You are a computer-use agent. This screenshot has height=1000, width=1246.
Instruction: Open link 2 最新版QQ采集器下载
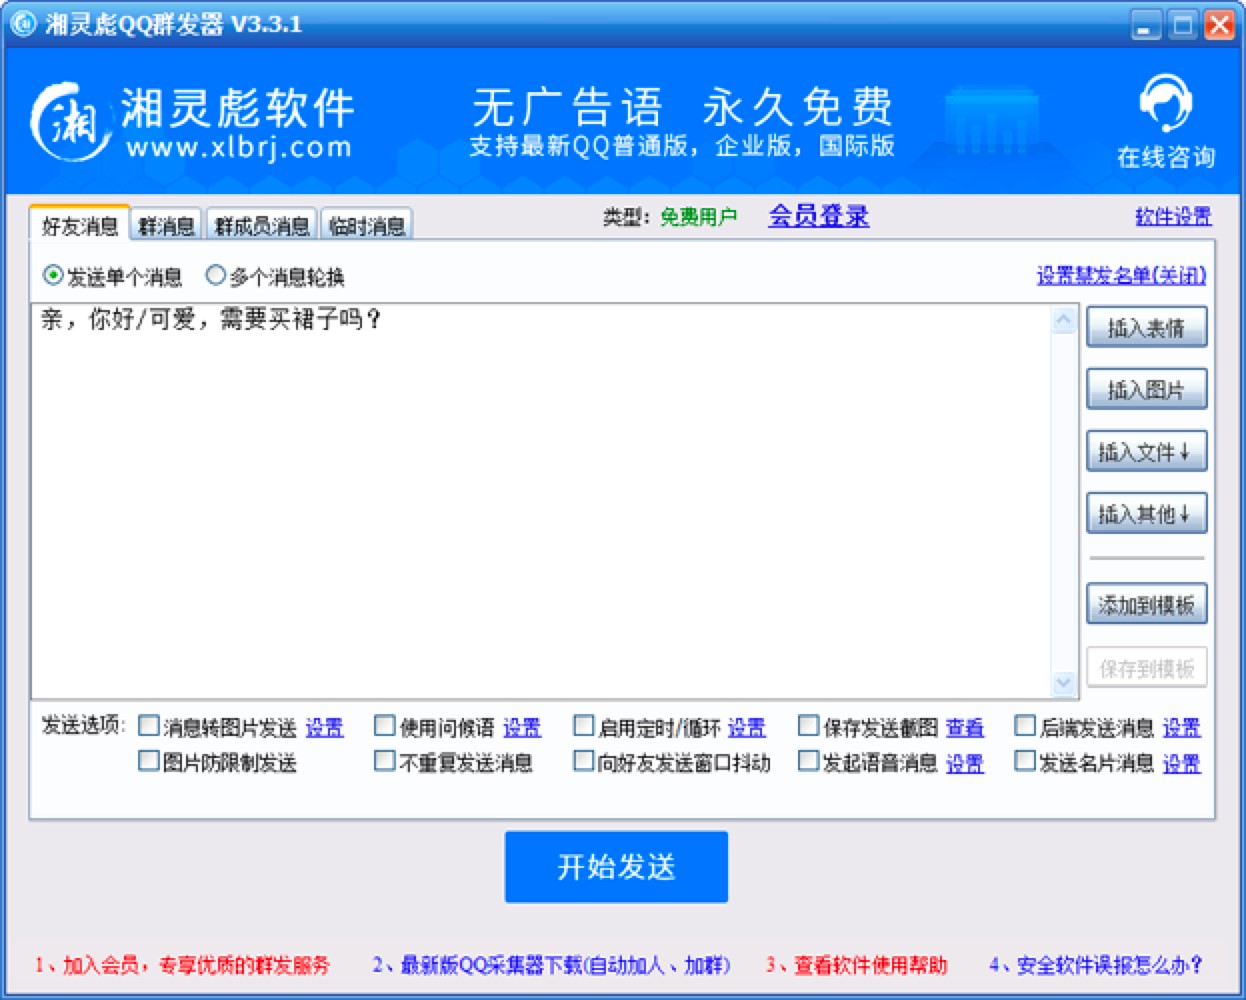point(552,966)
